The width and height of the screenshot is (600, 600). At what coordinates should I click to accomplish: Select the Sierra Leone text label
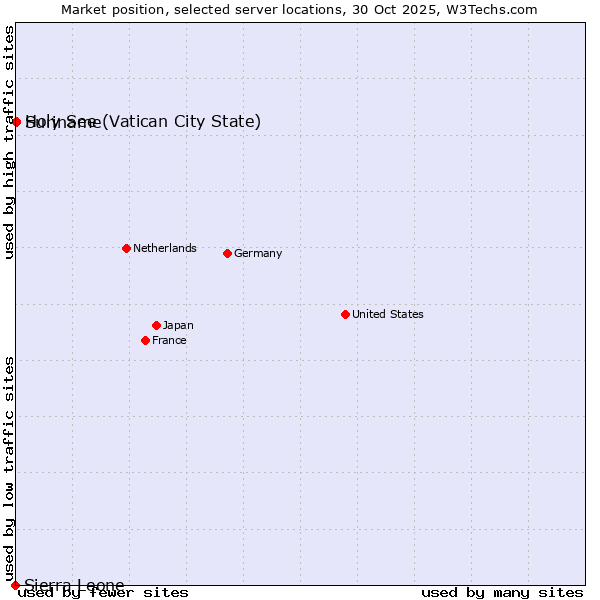click(x=74, y=585)
